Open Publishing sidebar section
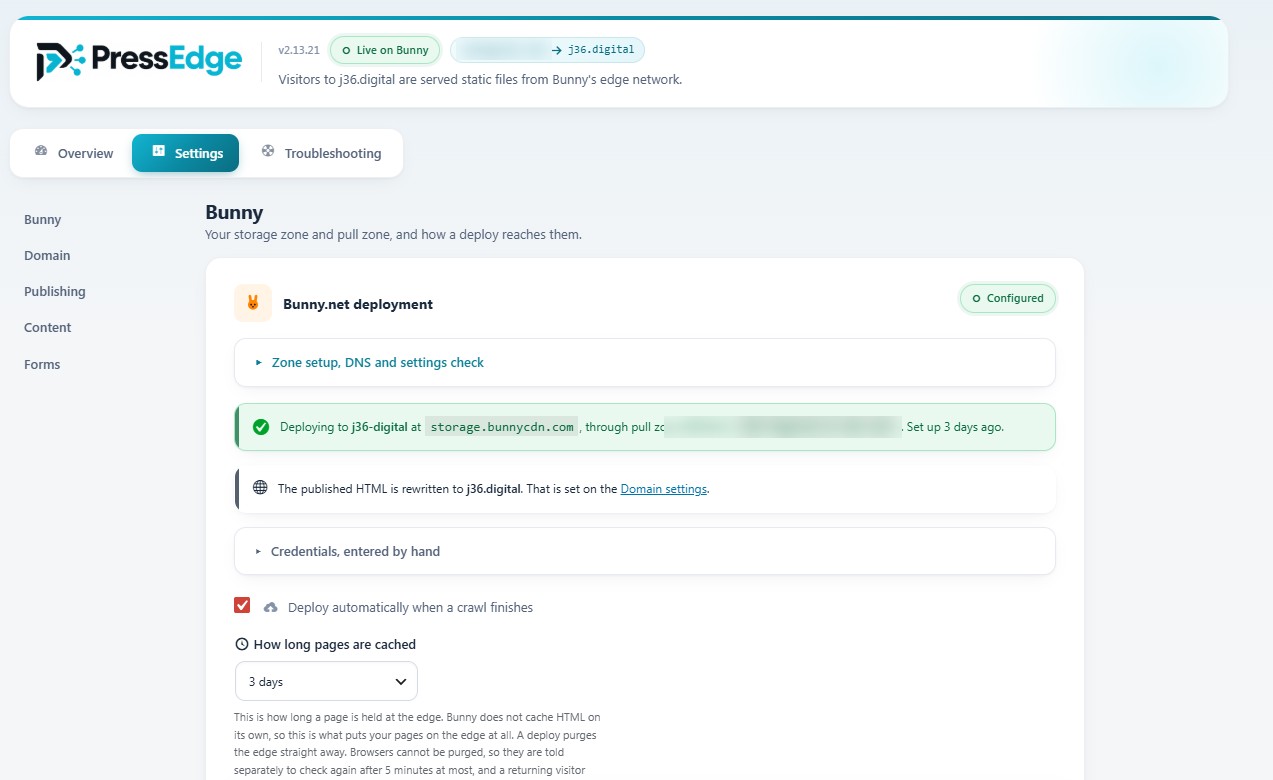This screenshot has height=780, width=1273. pos(55,291)
